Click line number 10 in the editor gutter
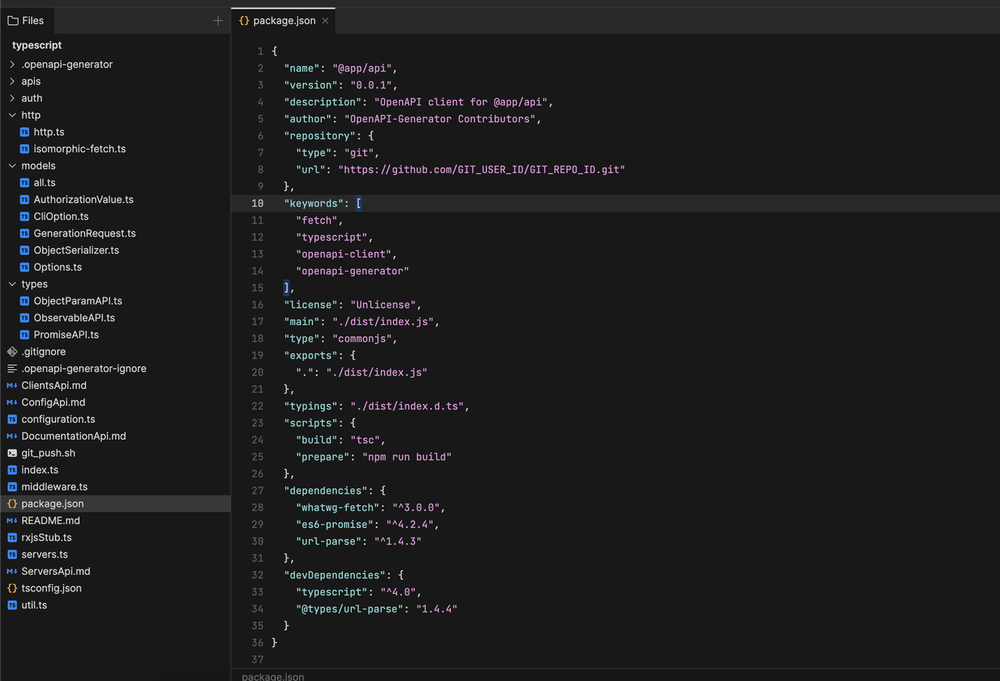This screenshot has height=681, width=1000. point(257,203)
